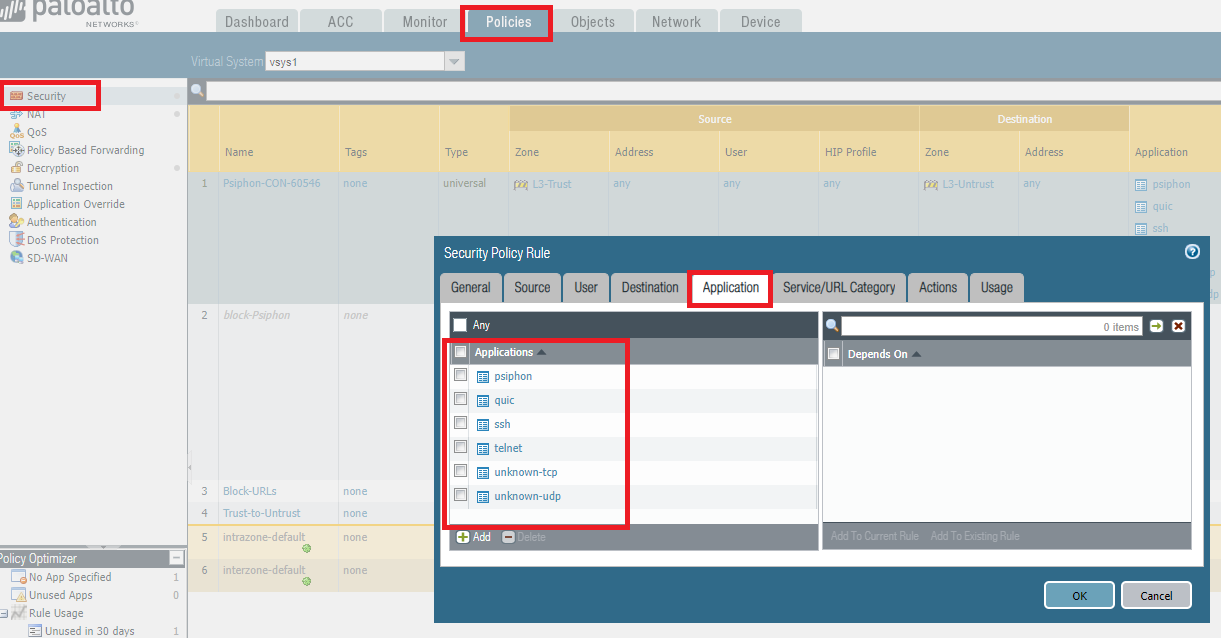Image resolution: width=1221 pixels, height=638 pixels.
Task: Click the Decryption lock icon
Action: (x=17, y=168)
